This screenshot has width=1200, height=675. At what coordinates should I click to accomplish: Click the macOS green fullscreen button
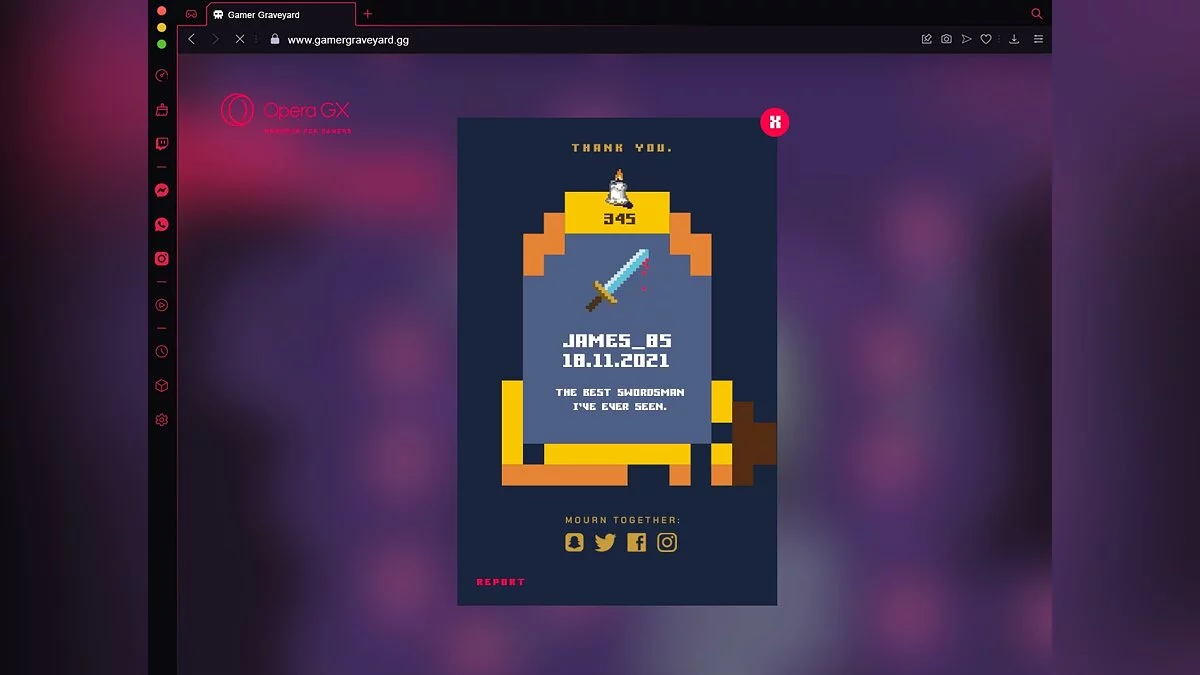(x=162, y=44)
